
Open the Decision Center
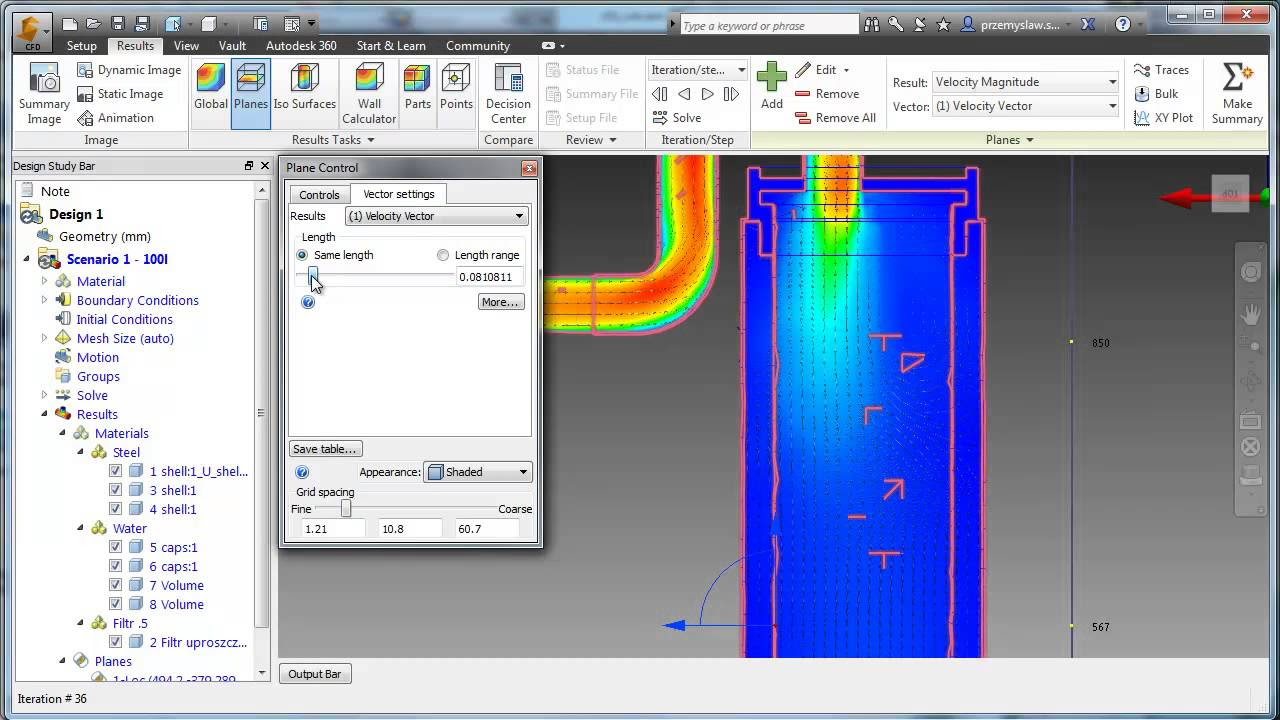[x=508, y=94]
